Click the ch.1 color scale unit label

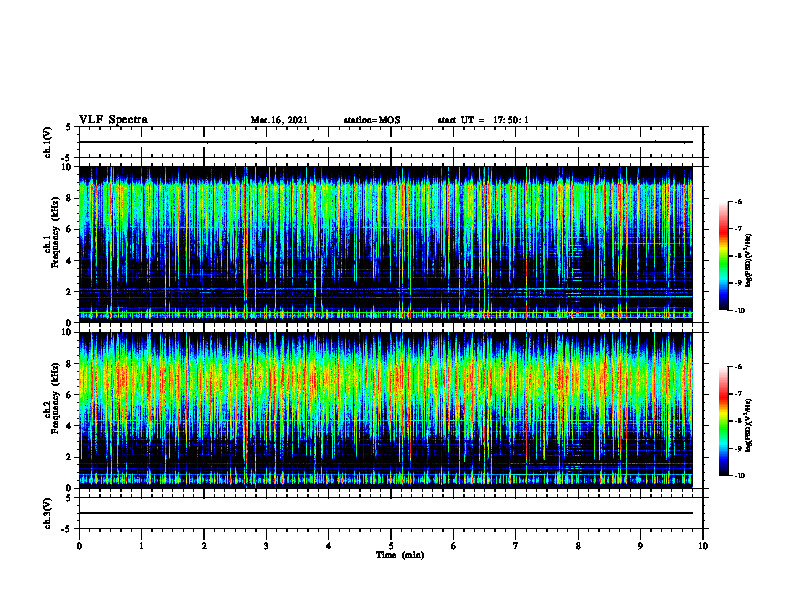point(749,261)
